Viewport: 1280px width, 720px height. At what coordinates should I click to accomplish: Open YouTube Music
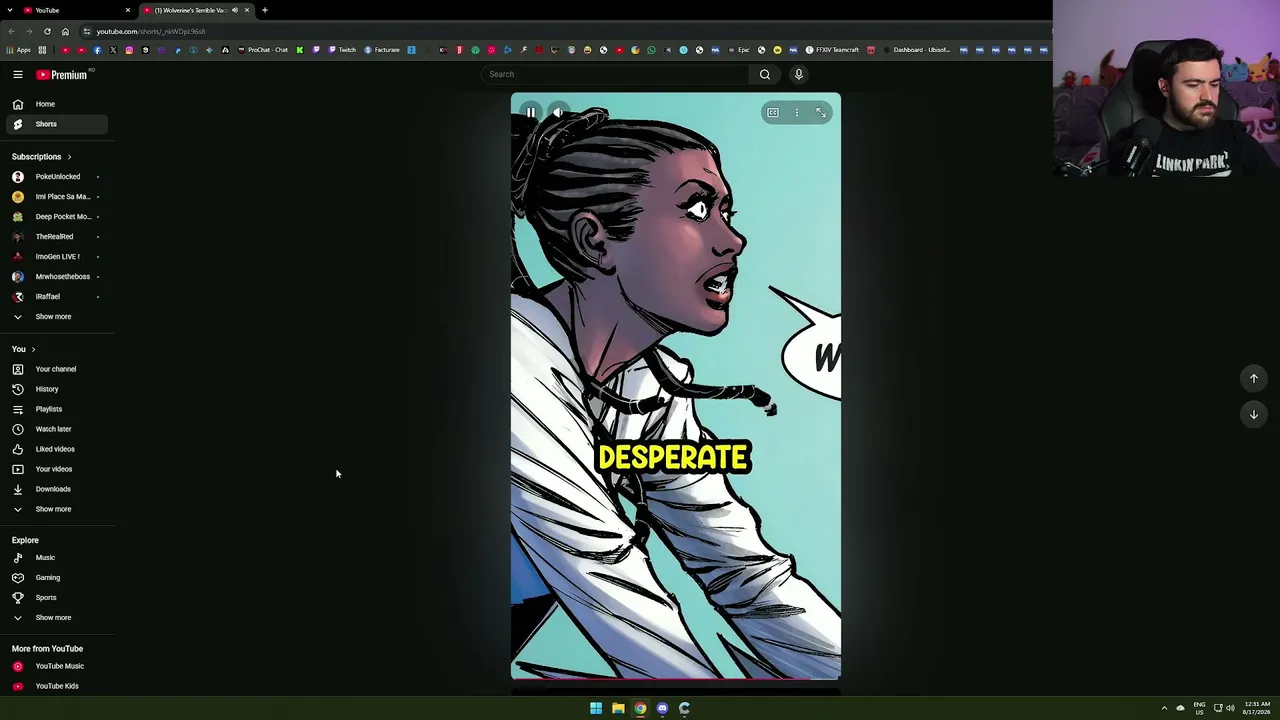[x=55, y=666]
